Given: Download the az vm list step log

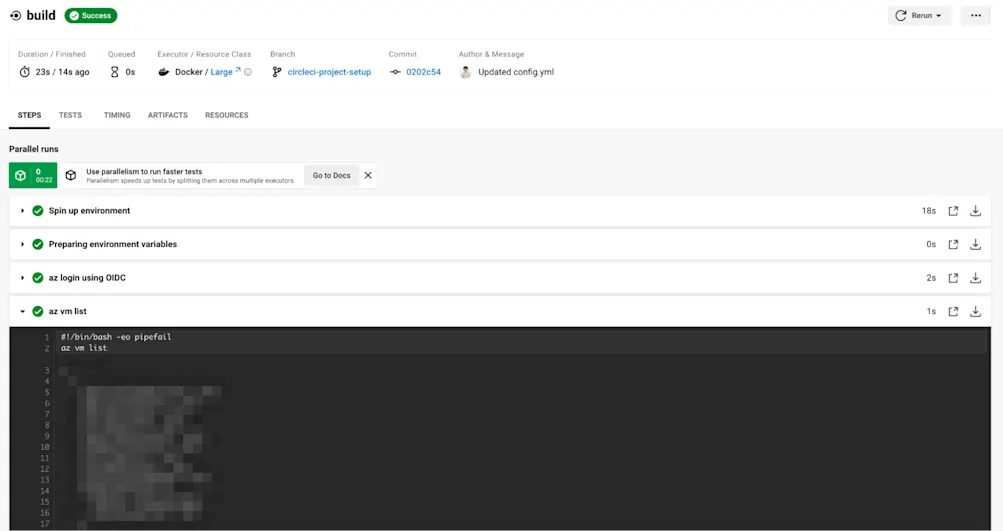Looking at the screenshot, I should (975, 312).
